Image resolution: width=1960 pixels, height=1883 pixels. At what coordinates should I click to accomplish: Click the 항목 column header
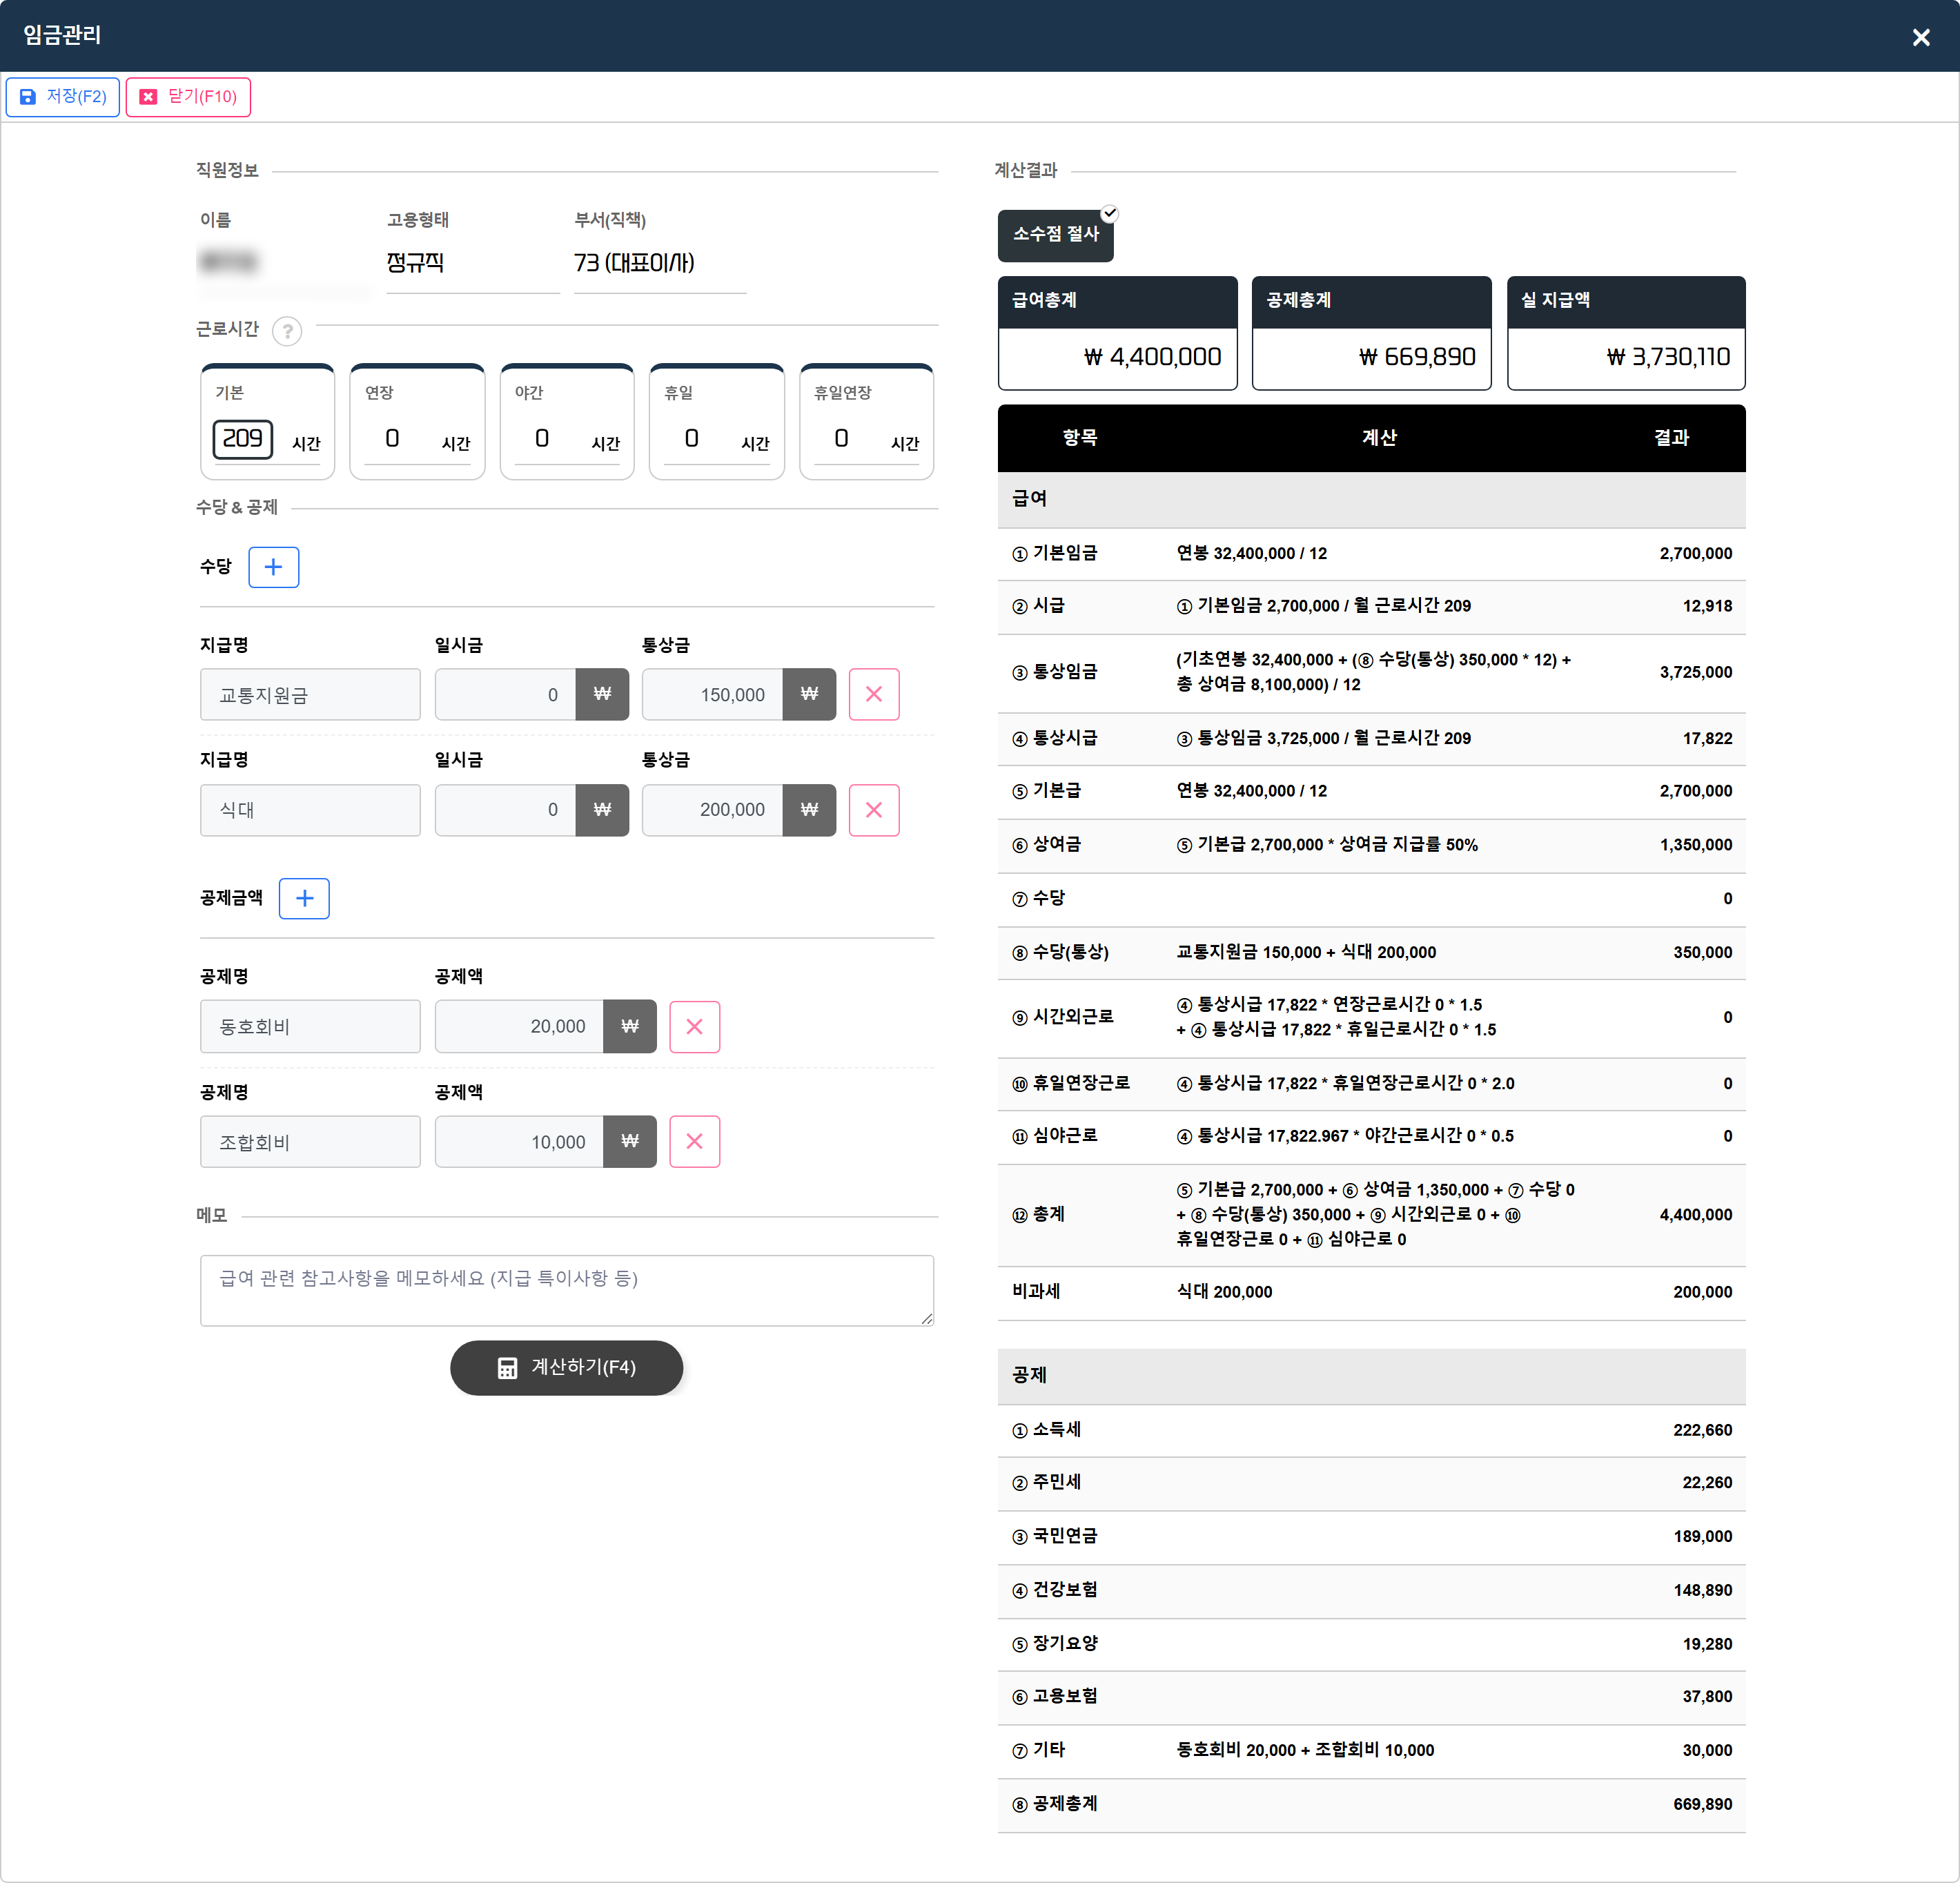1080,438
